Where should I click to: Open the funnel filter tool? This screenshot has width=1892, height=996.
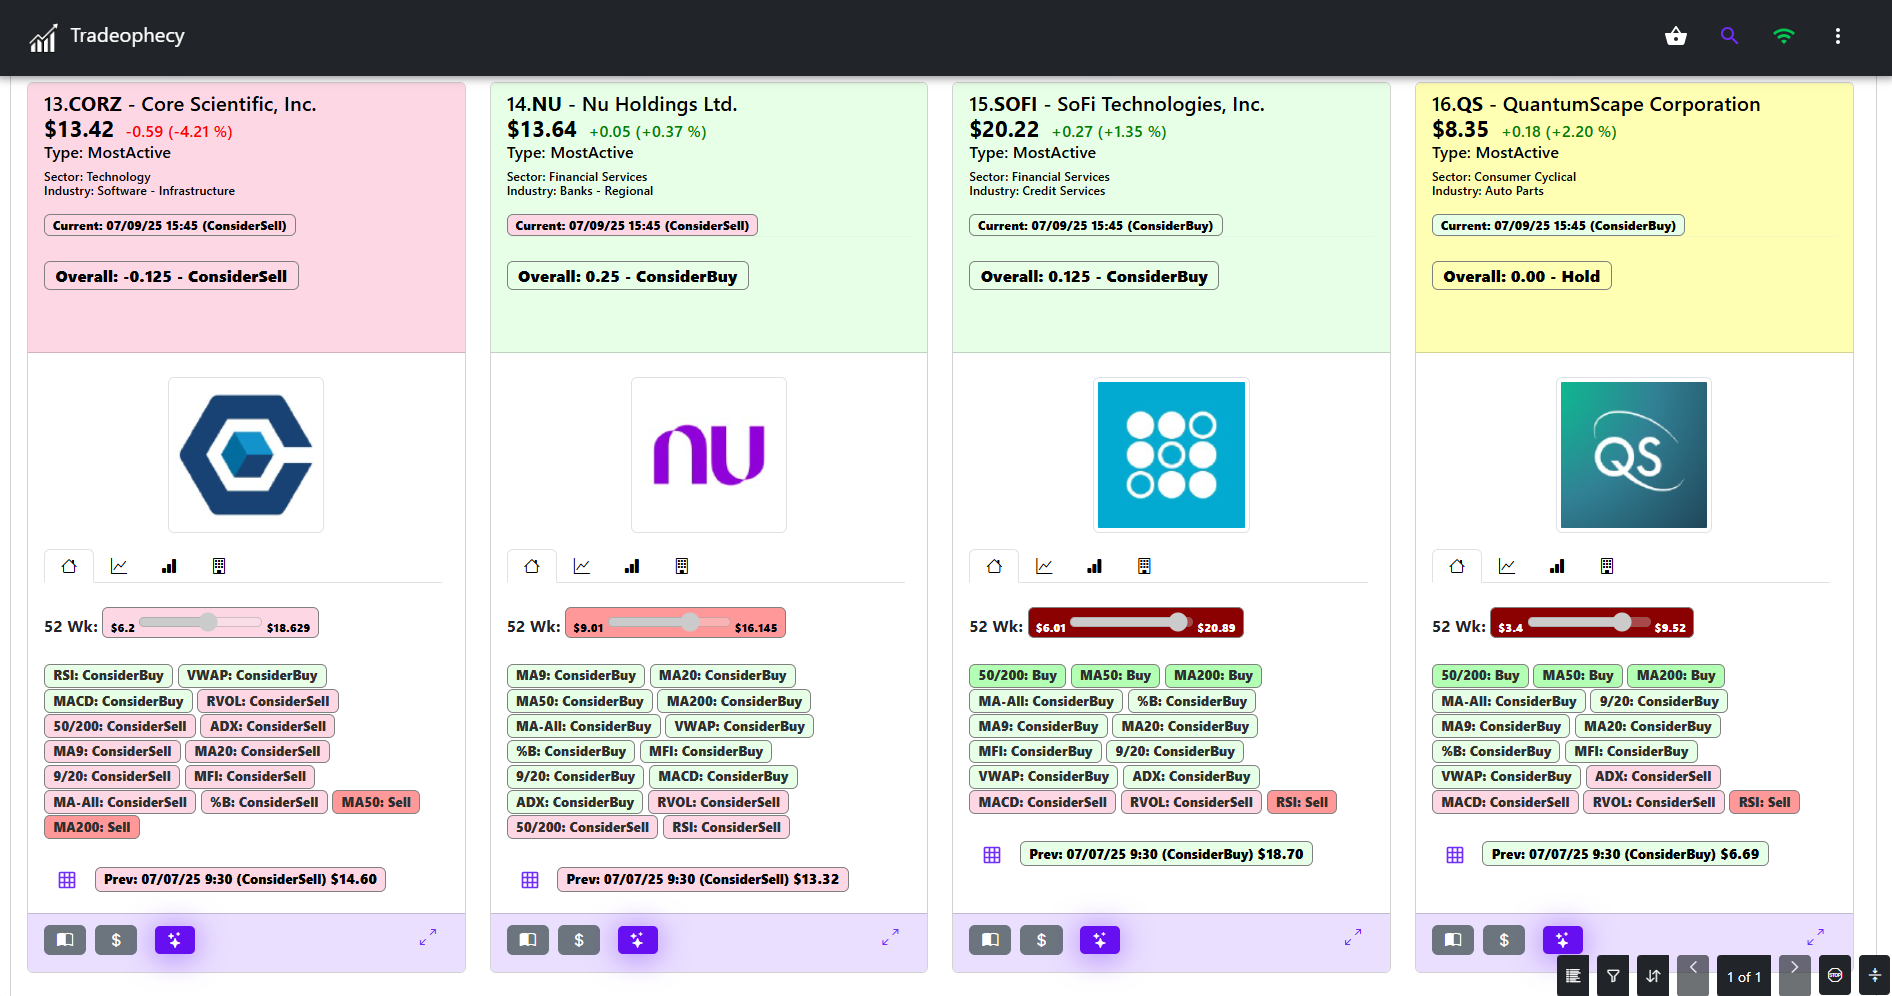click(x=1613, y=976)
